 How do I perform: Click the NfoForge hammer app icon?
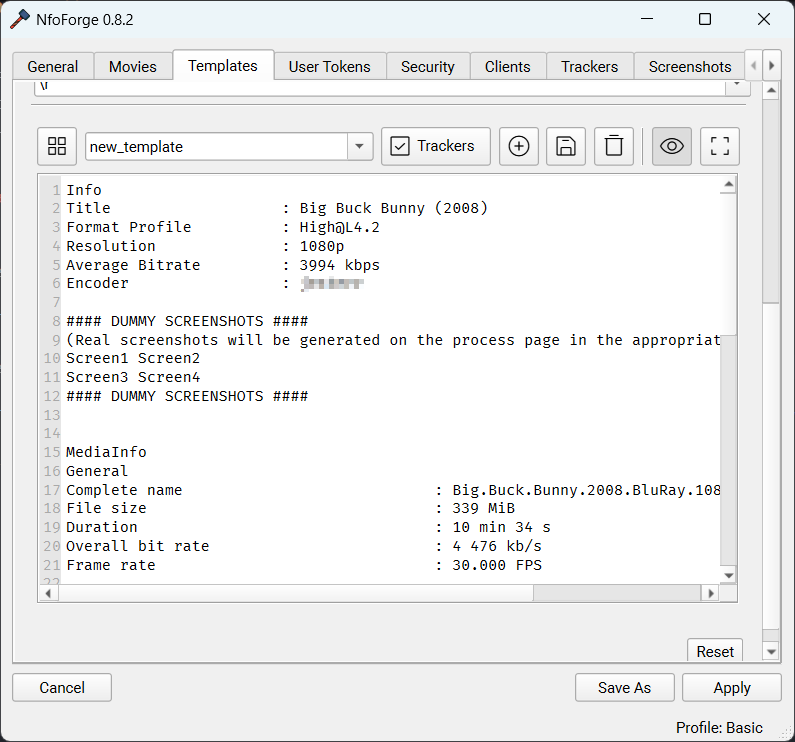pos(20,19)
